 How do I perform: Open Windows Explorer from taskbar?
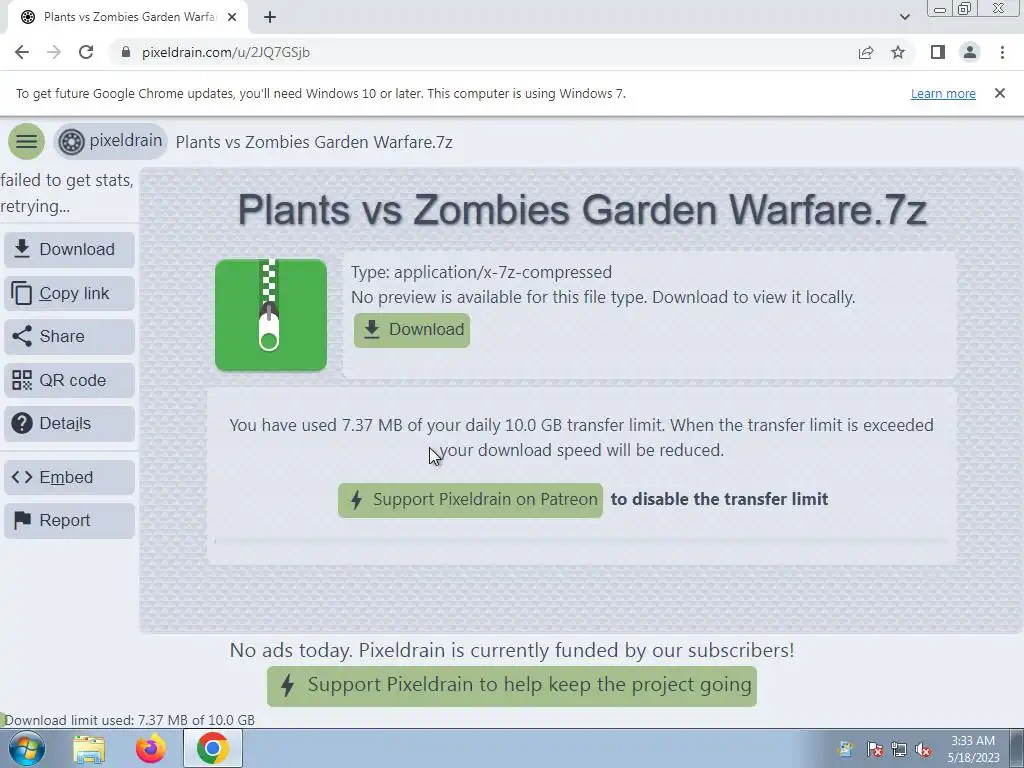click(89, 749)
